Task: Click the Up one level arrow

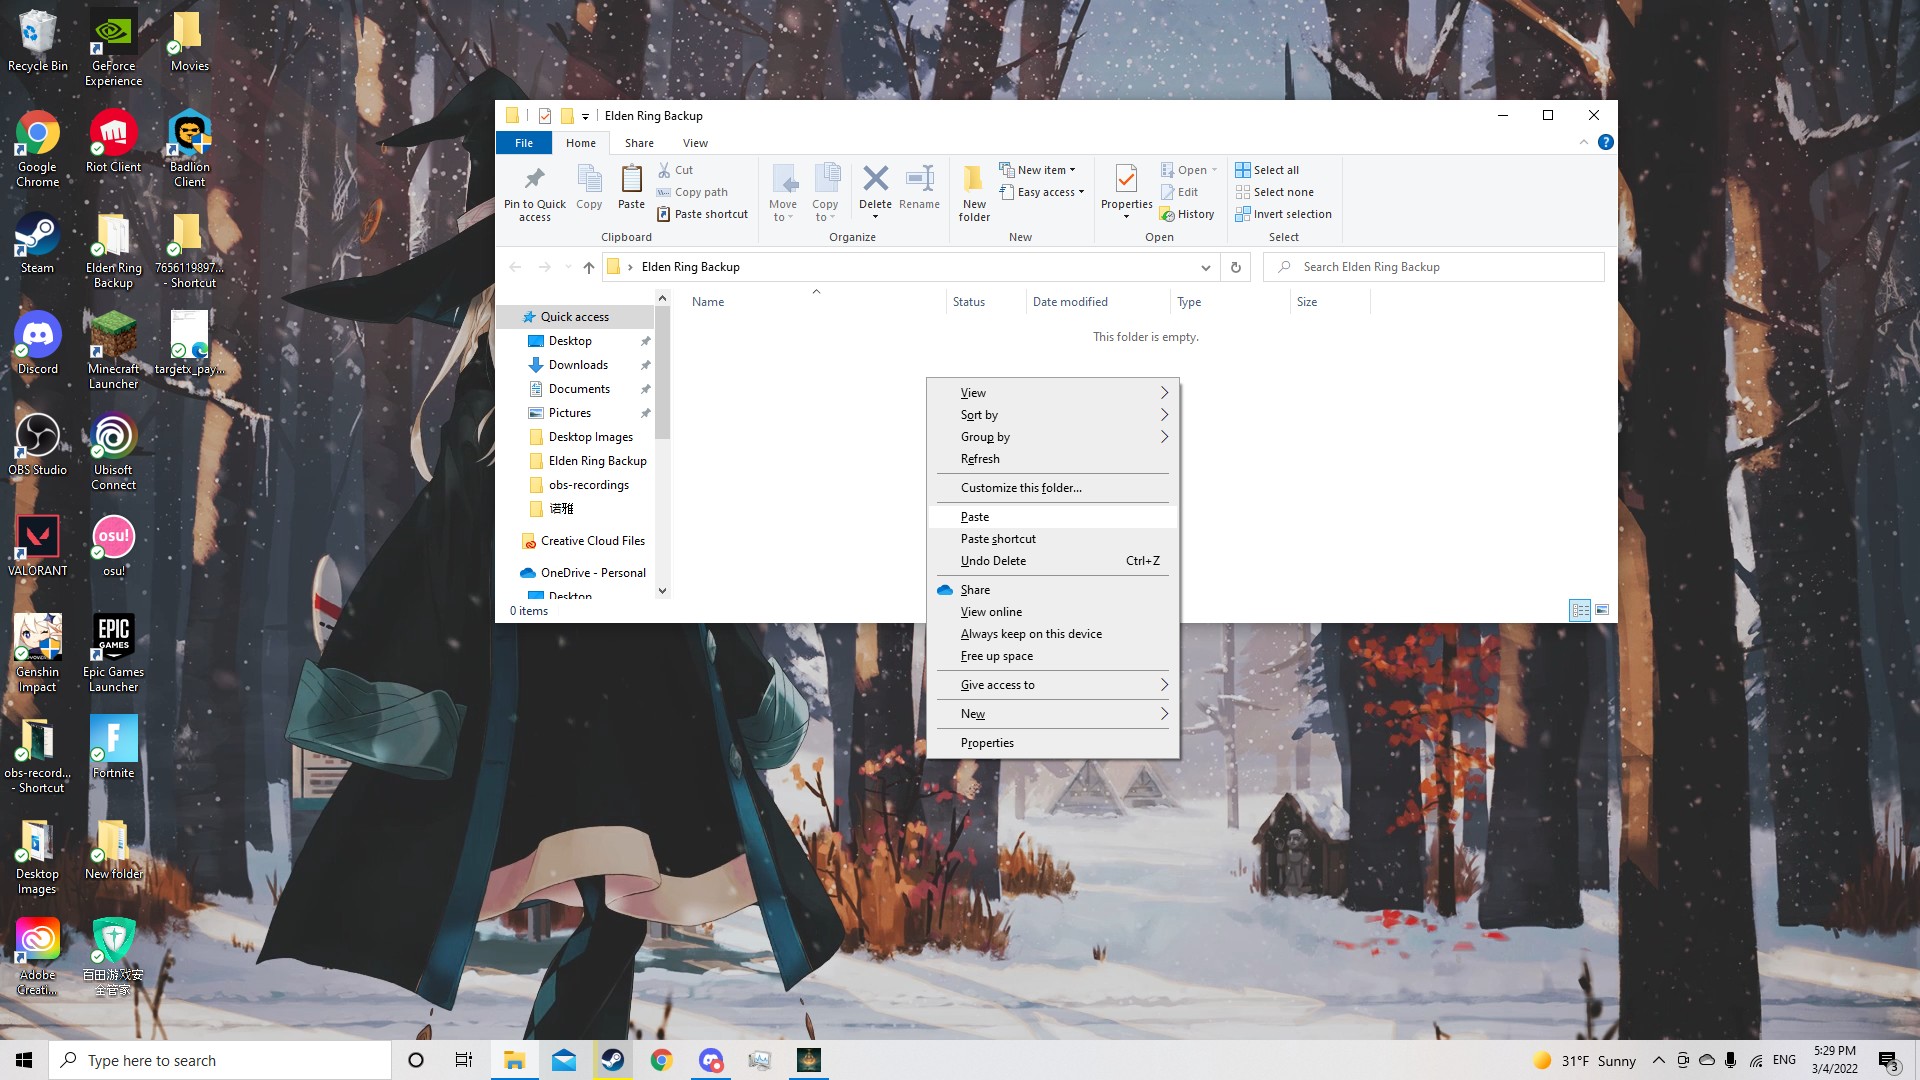Action: [589, 267]
